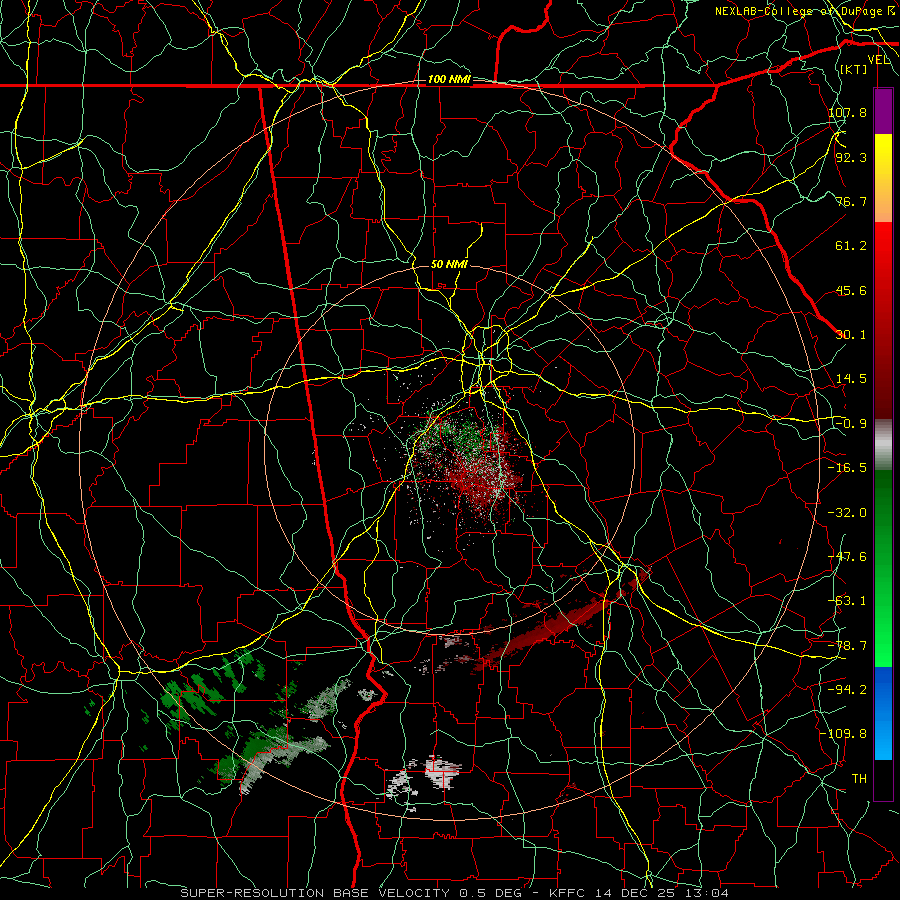
Task: Click the TH legend label
Action: [x=859, y=779]
